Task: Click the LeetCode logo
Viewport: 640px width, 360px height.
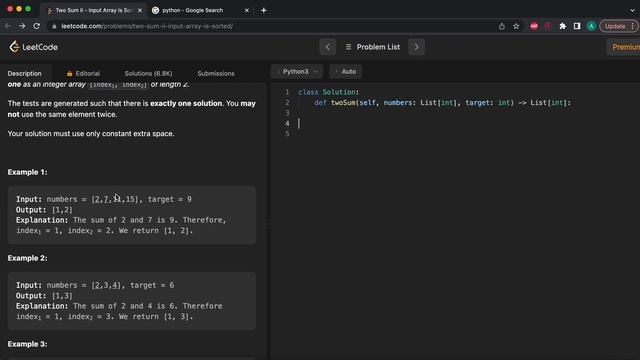Action: pos(33,47)
